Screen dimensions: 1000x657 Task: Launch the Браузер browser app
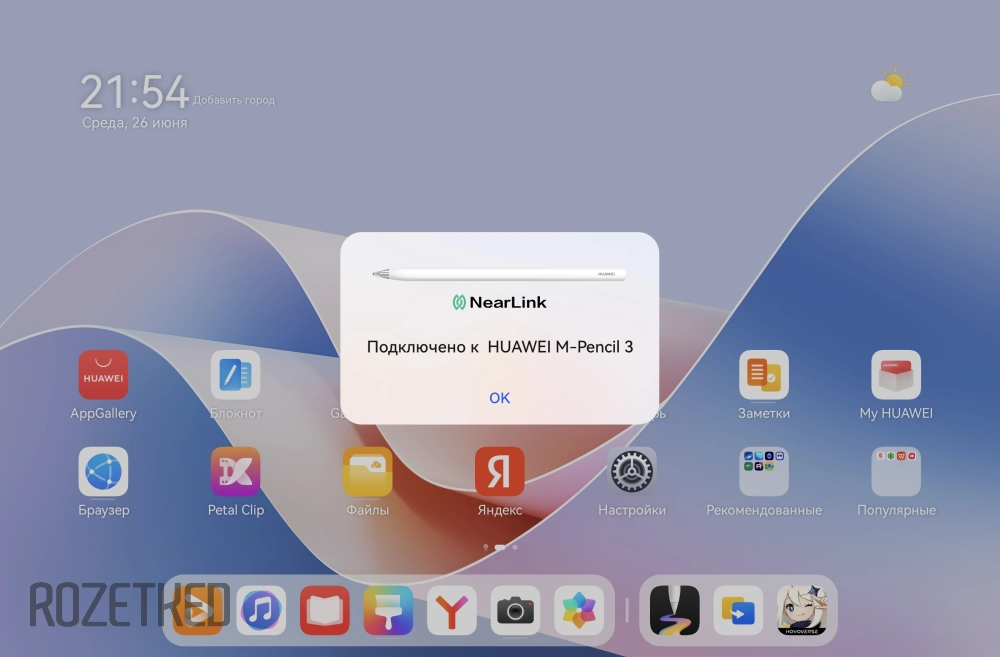pyautogui.click(x=103, y=472)
